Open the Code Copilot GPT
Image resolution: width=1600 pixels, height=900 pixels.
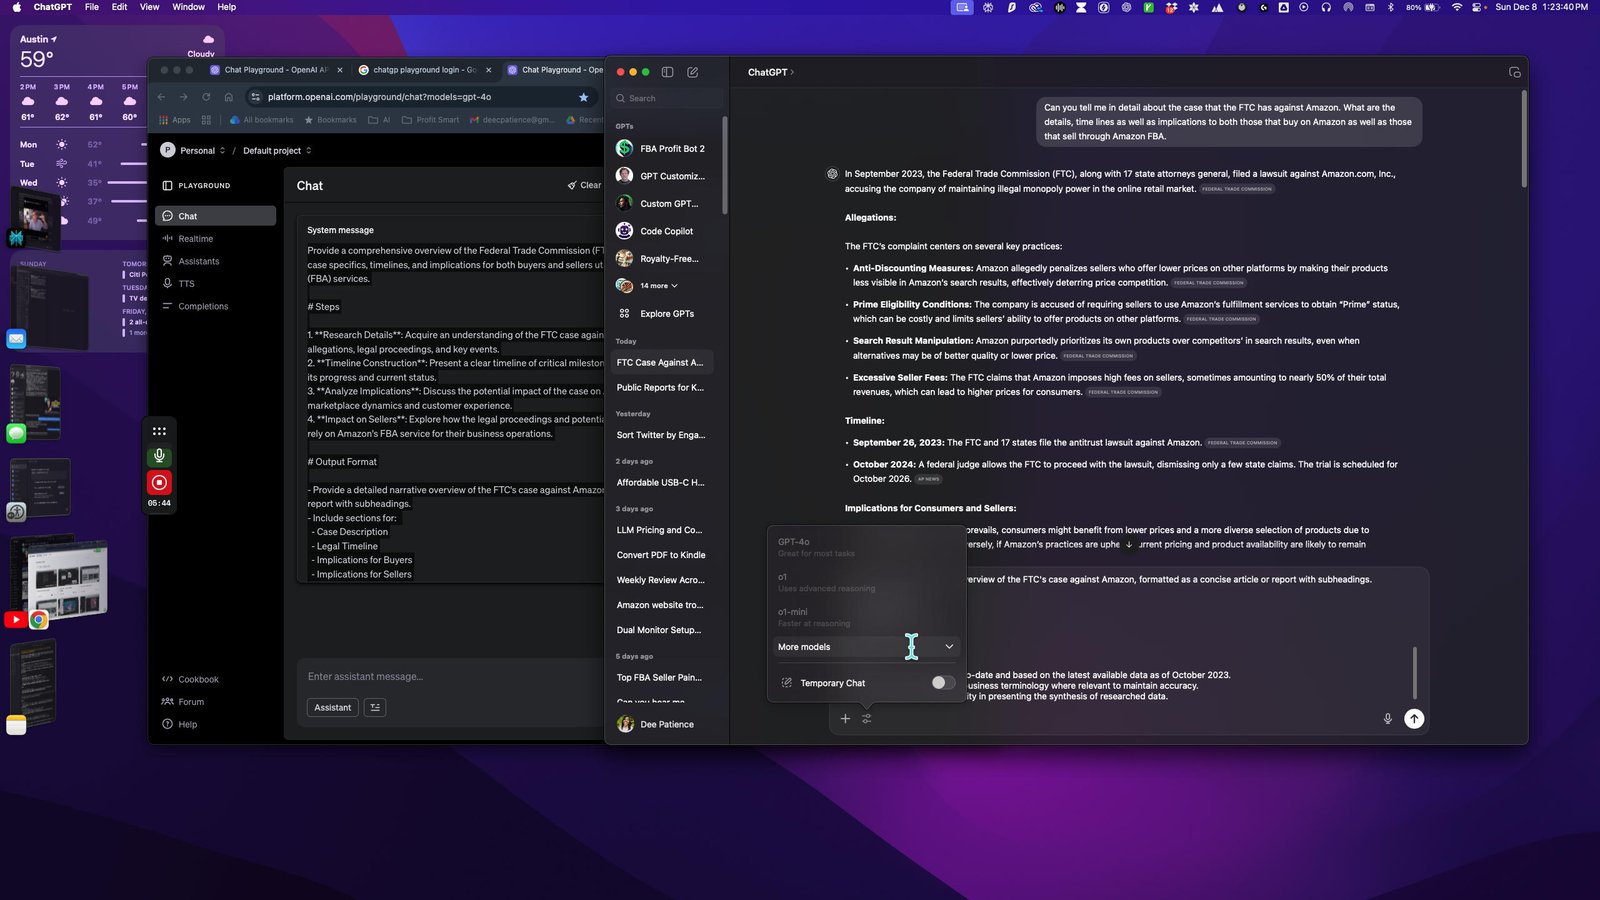(x=664, y=231)
